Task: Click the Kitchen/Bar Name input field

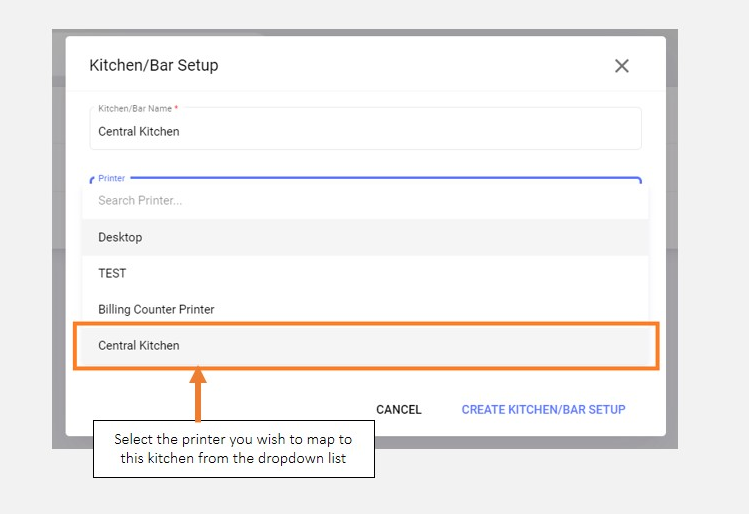Action: [x=365, y=131]
